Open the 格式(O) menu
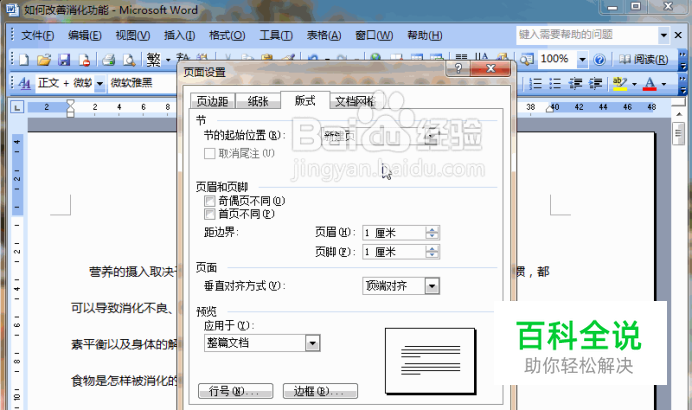The width and height of the screenshot is (692, 410). (227, 35)
